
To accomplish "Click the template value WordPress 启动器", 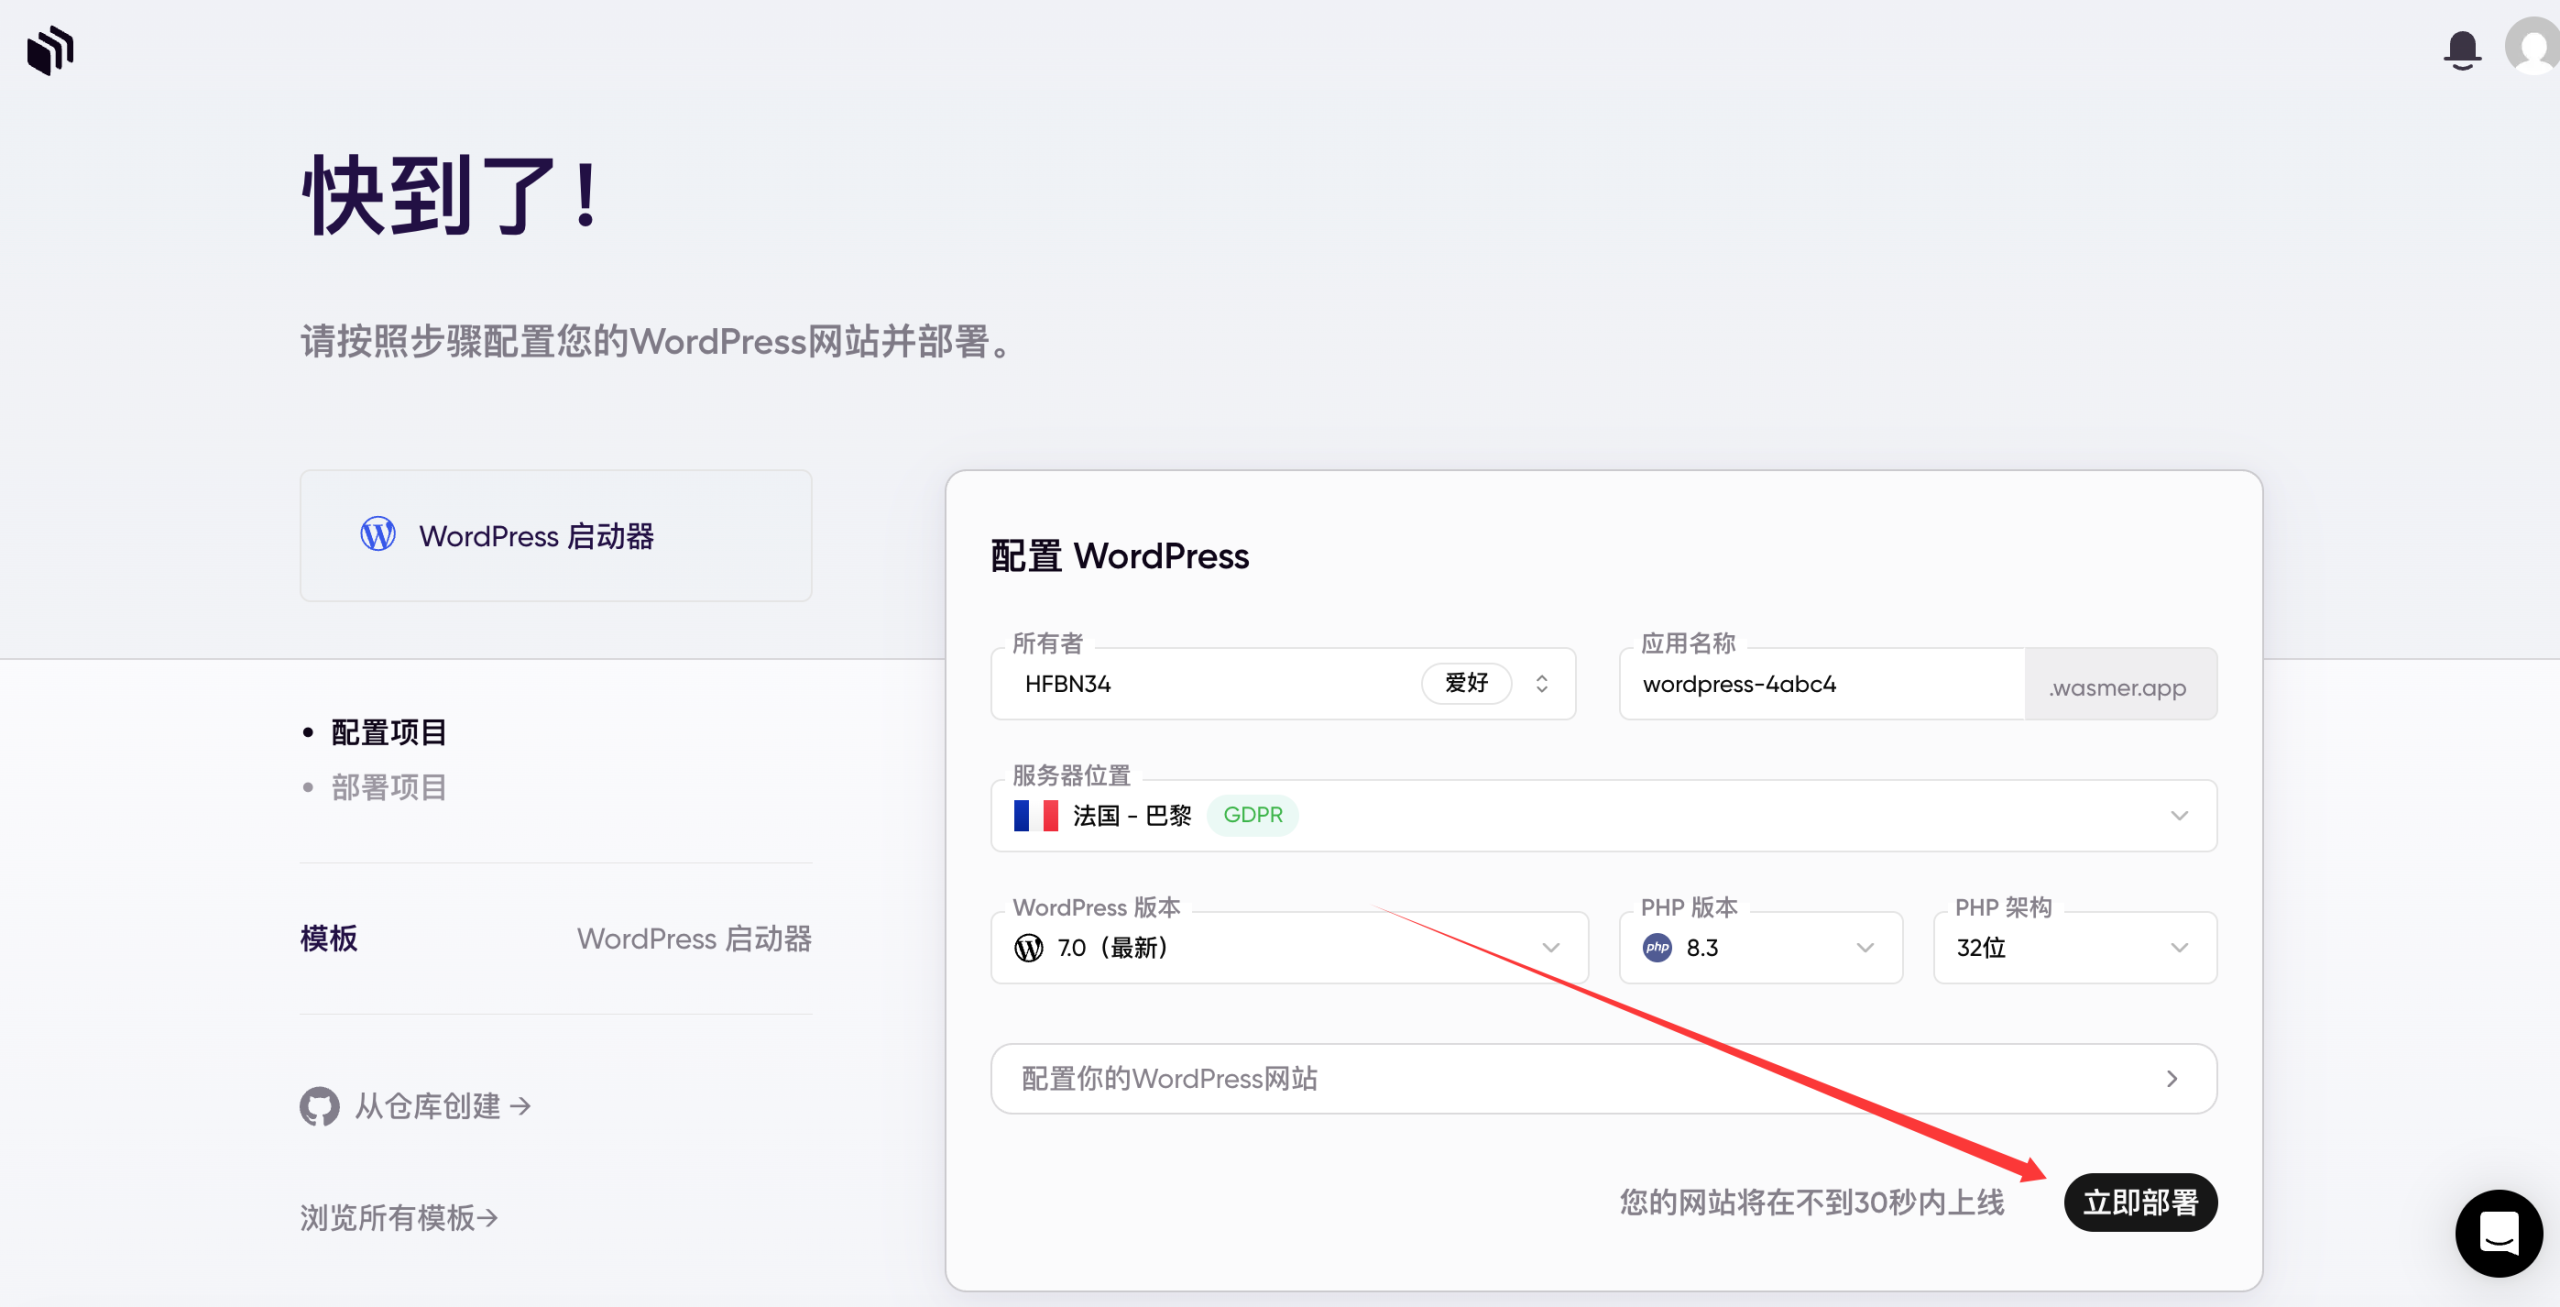I will (x=694, y=939).
